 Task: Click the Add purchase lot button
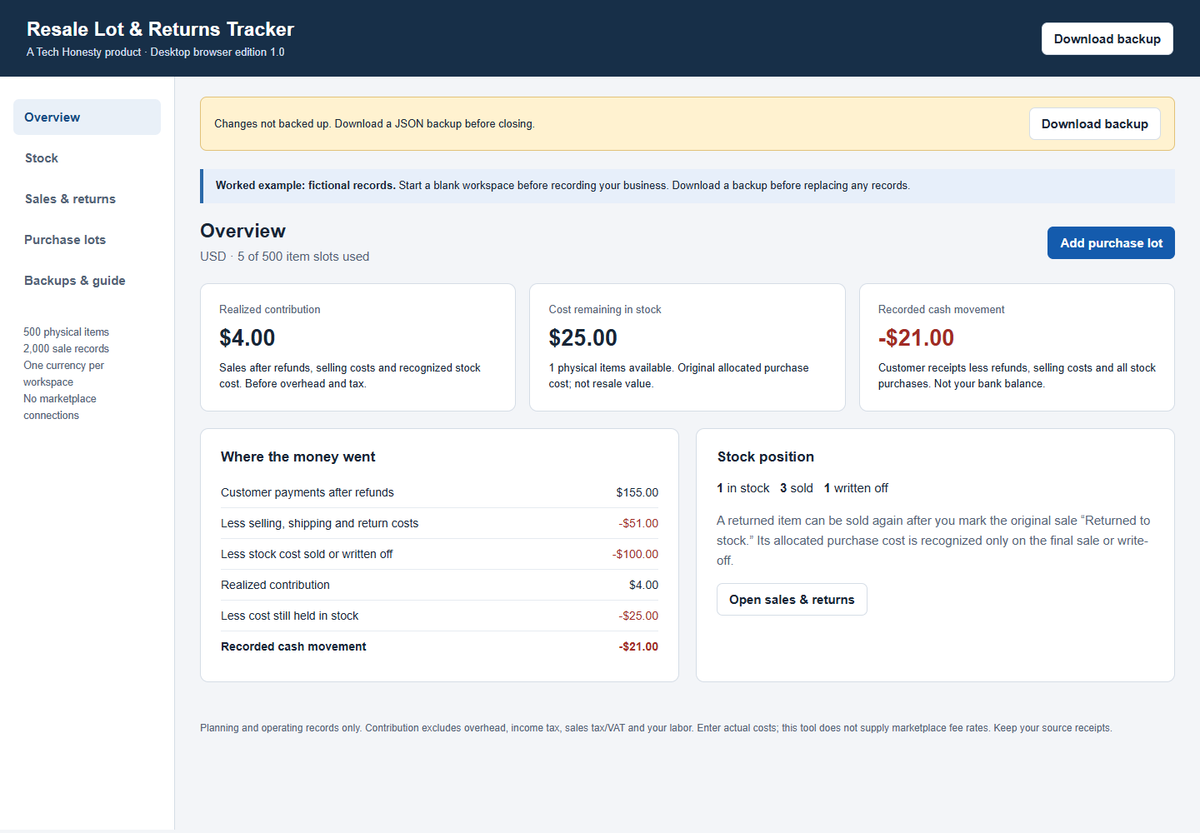pos(1111,243)
